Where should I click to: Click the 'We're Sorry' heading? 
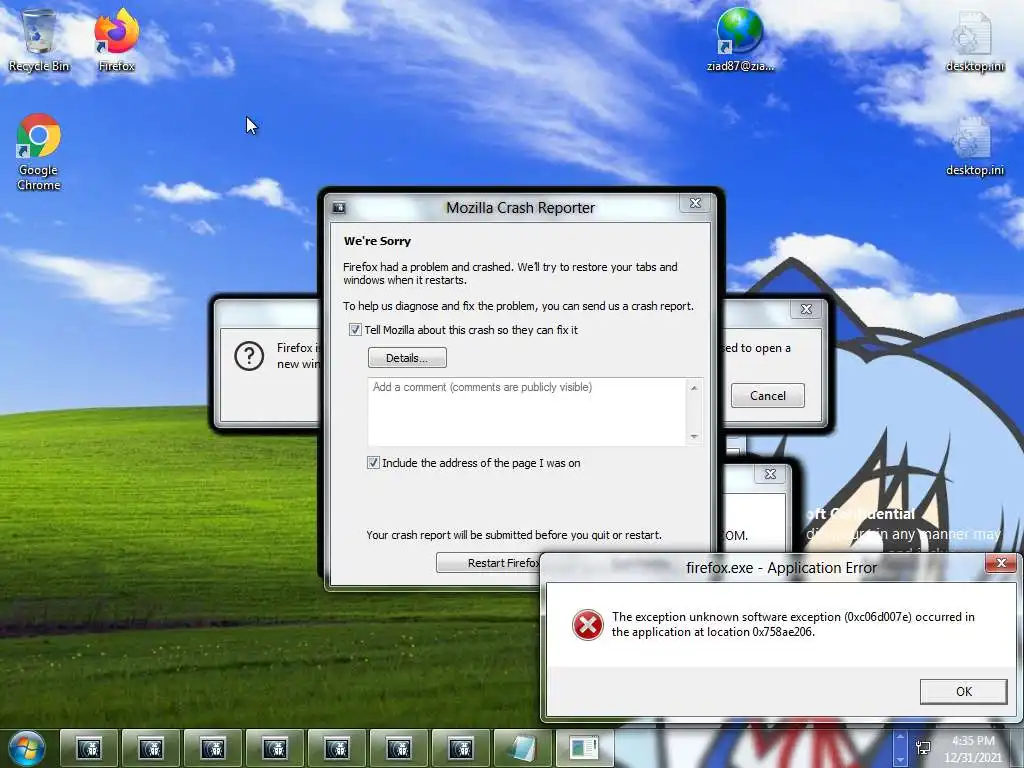tap(377, 241)
